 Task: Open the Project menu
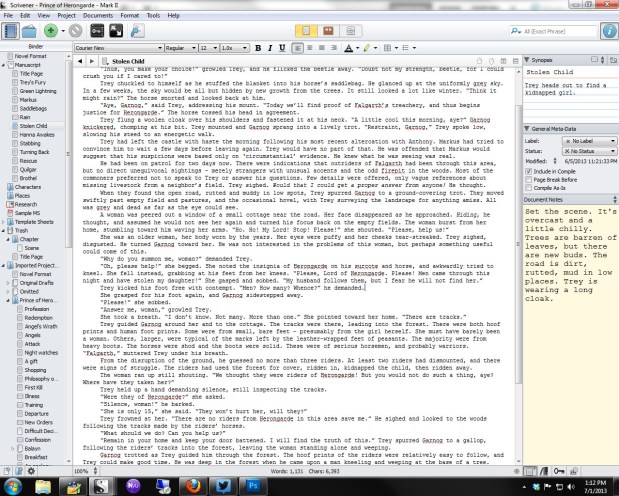(x=66, y=15)
